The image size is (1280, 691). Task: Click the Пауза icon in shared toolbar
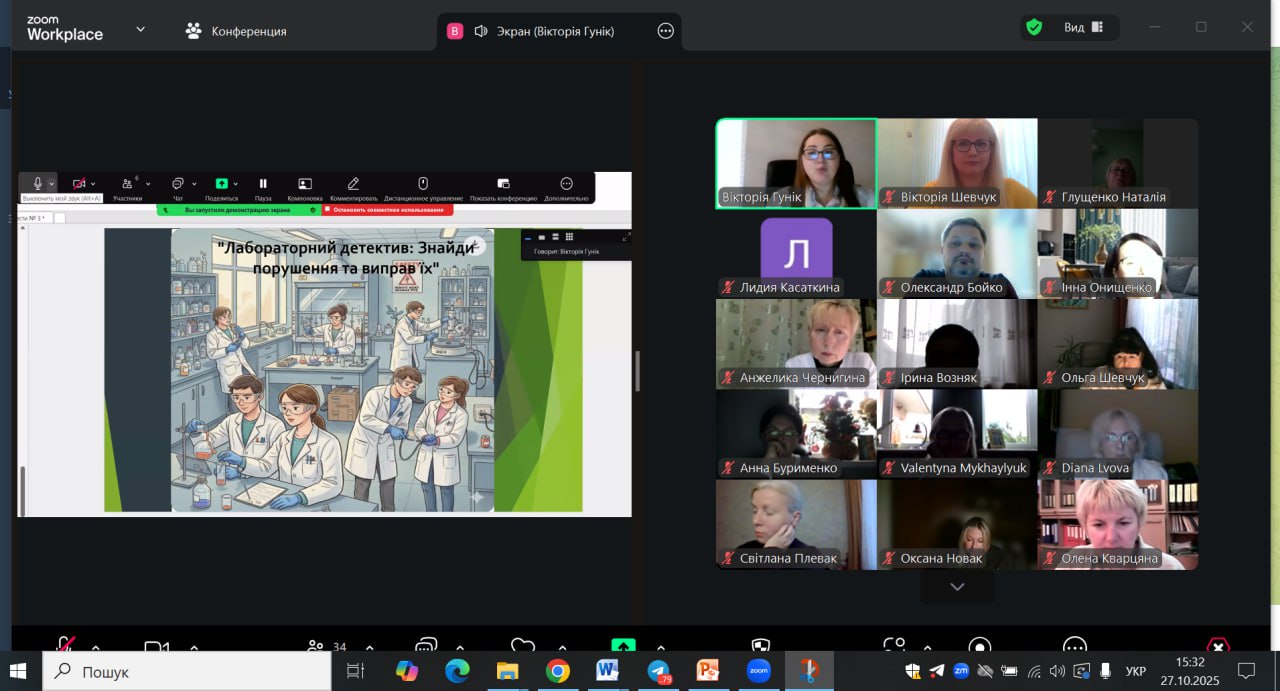263,184
